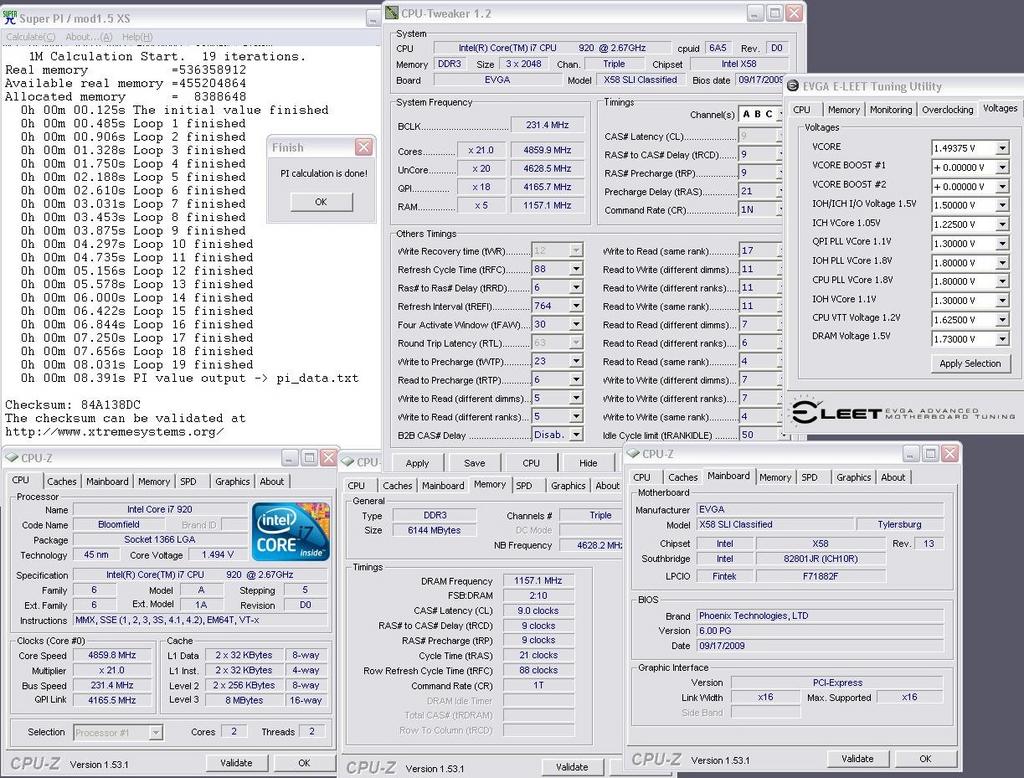This screenshot has width=1024, height=778.
Task: Click Command Rate CR 1N value
Action: [x=760, y=210]
